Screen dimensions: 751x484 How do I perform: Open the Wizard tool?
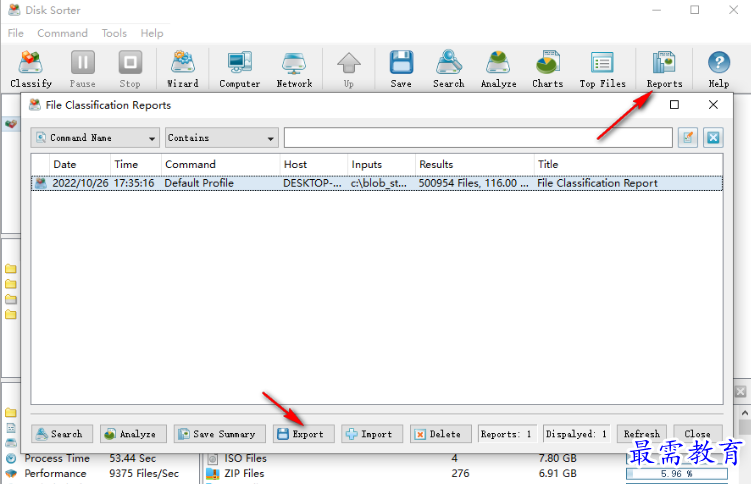click(x=182, y=68)
